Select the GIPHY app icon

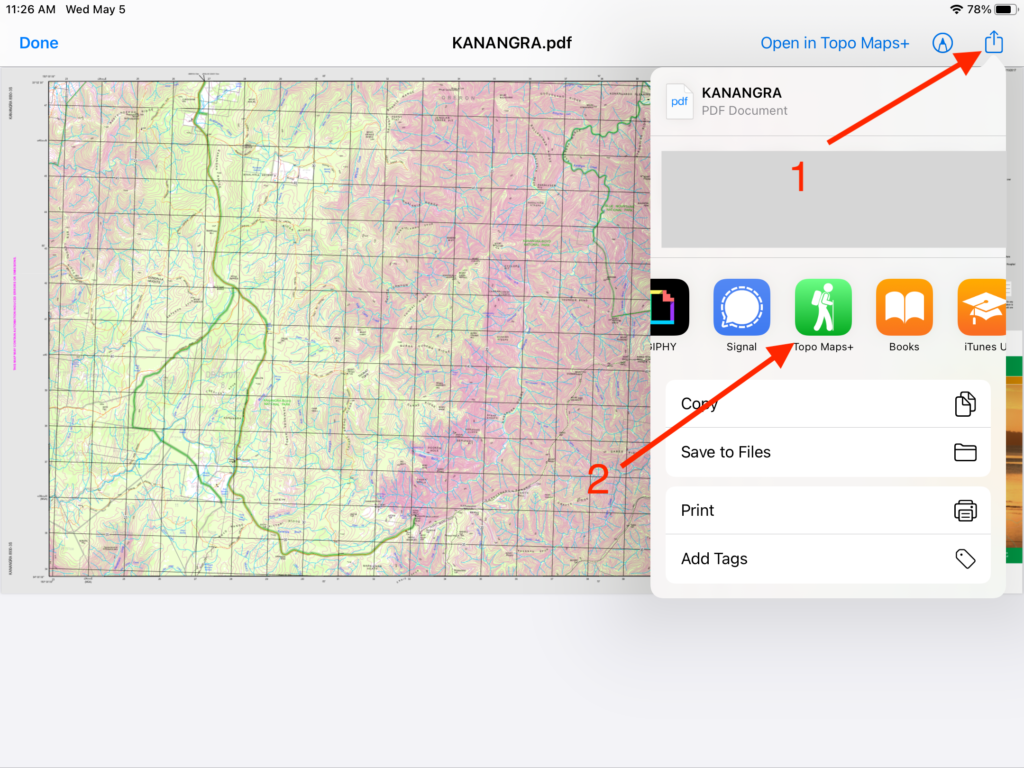tap(669, 307)
